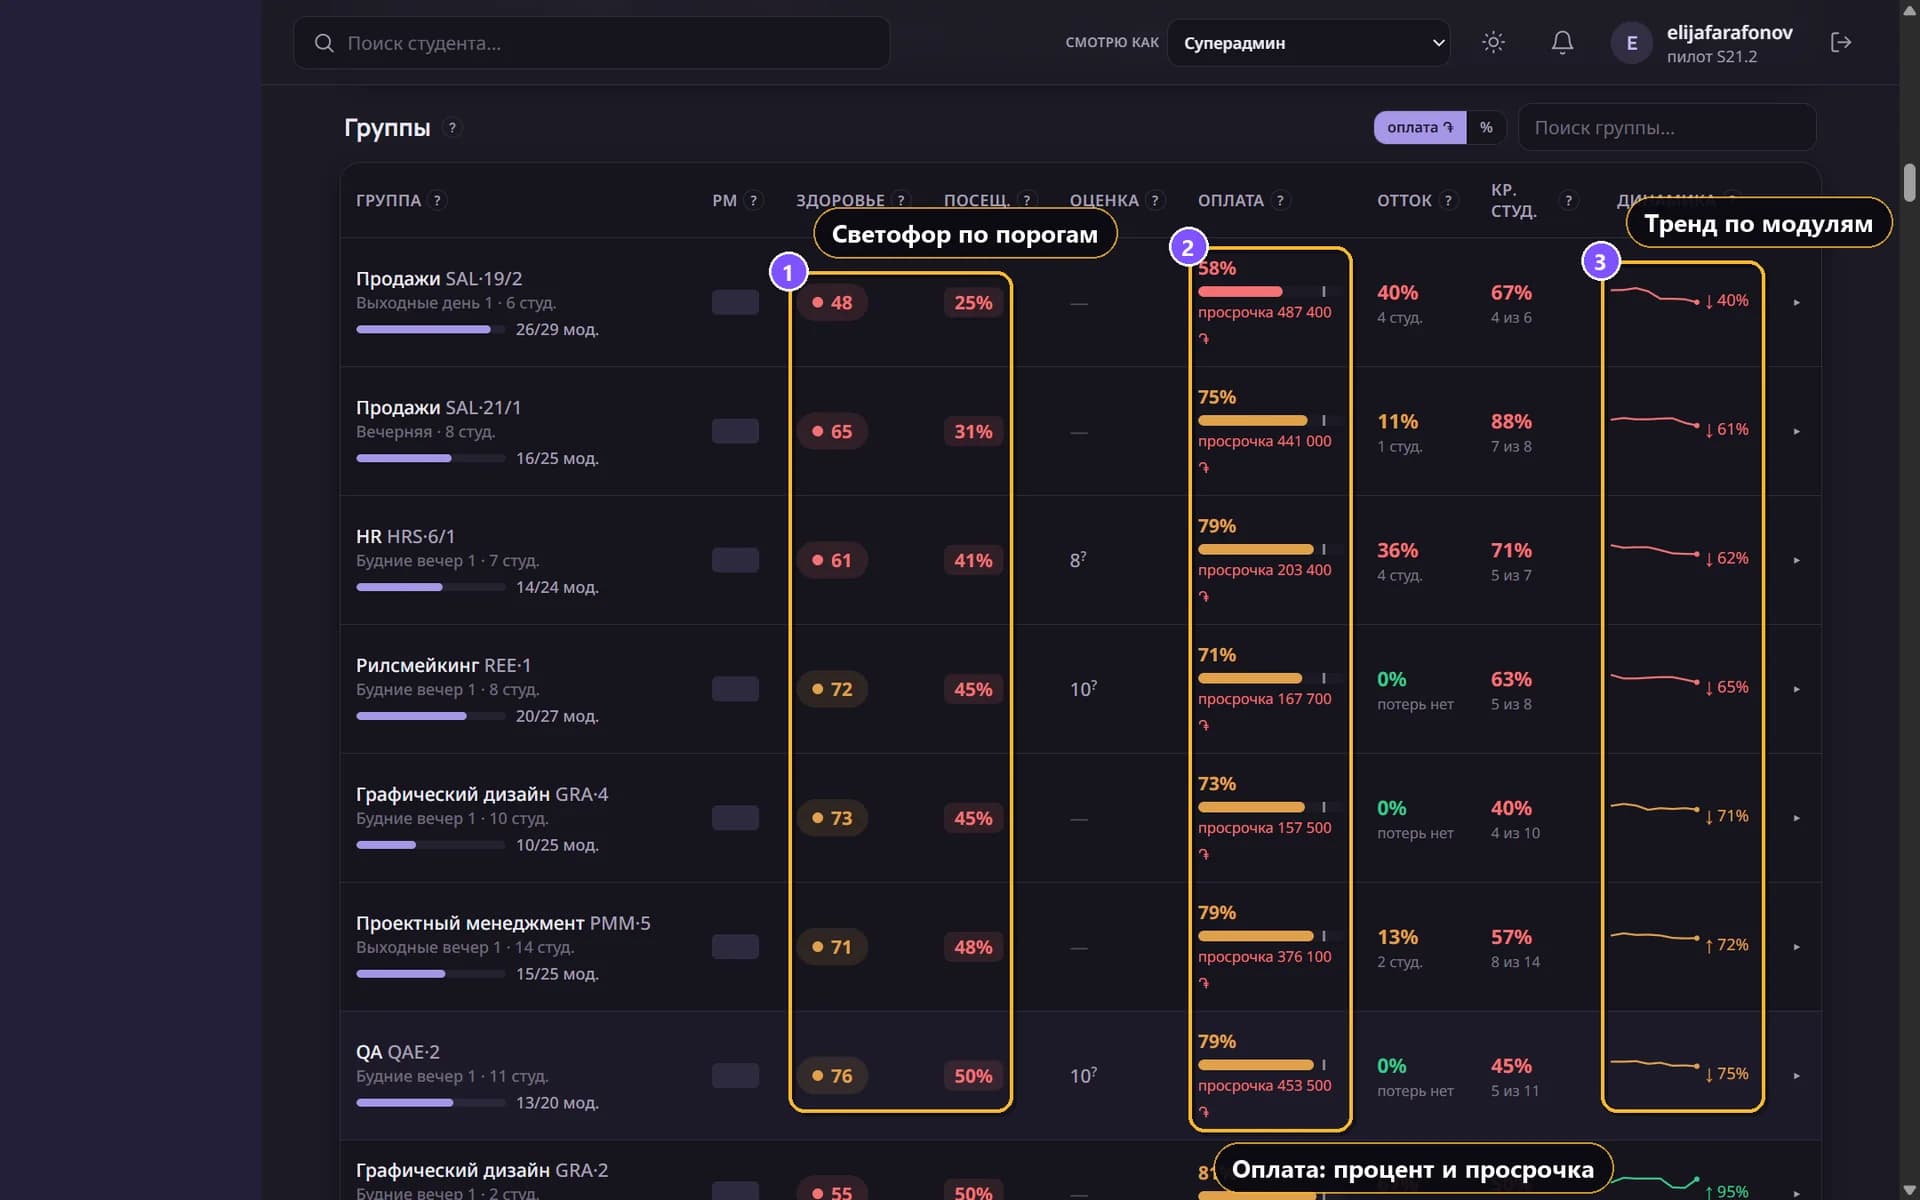Screen dimensions: 1920x1200
Task: Focus the Поиск группы search field
Action: tap(1667, 127)
